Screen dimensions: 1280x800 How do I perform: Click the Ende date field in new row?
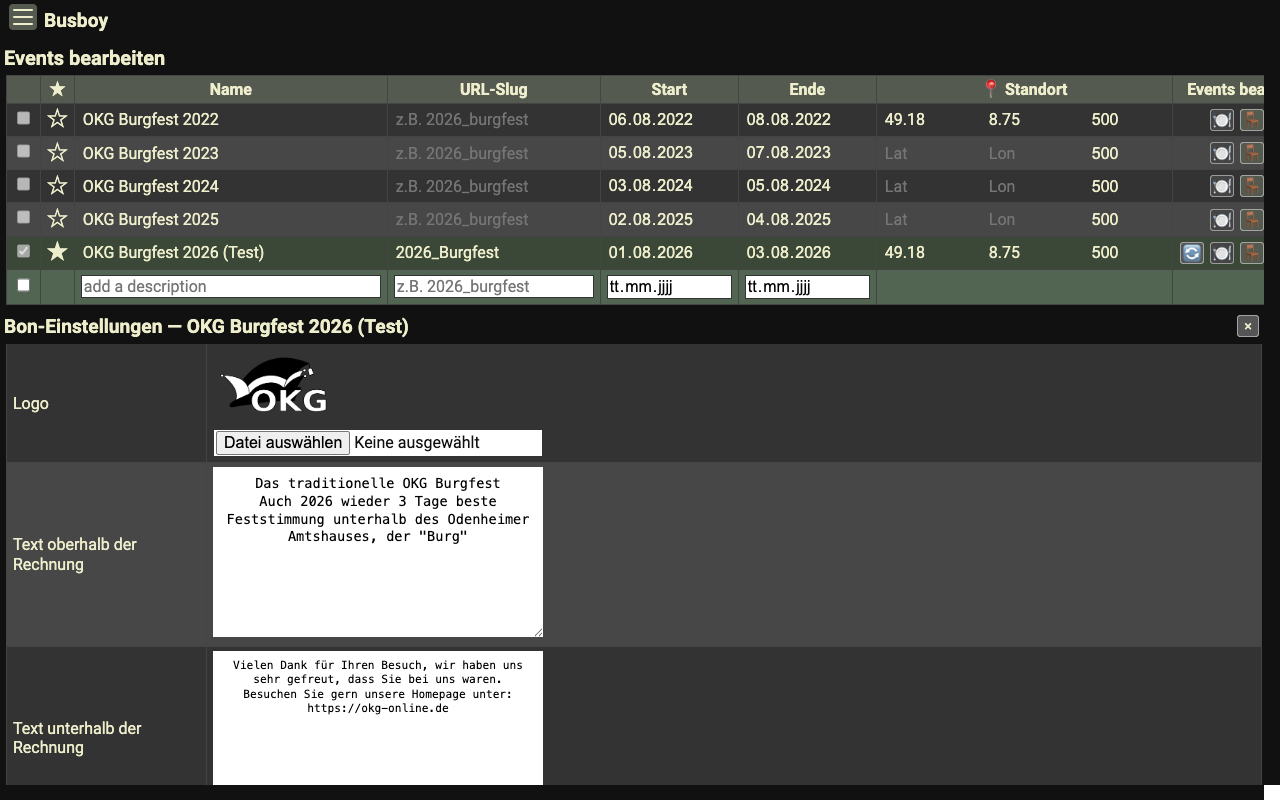click(807, 287)
